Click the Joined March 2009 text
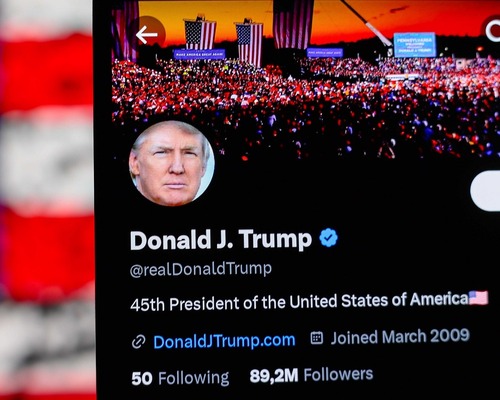Image resolution: width=500 pixels, height=400 pixels. [x=400, y=337]
